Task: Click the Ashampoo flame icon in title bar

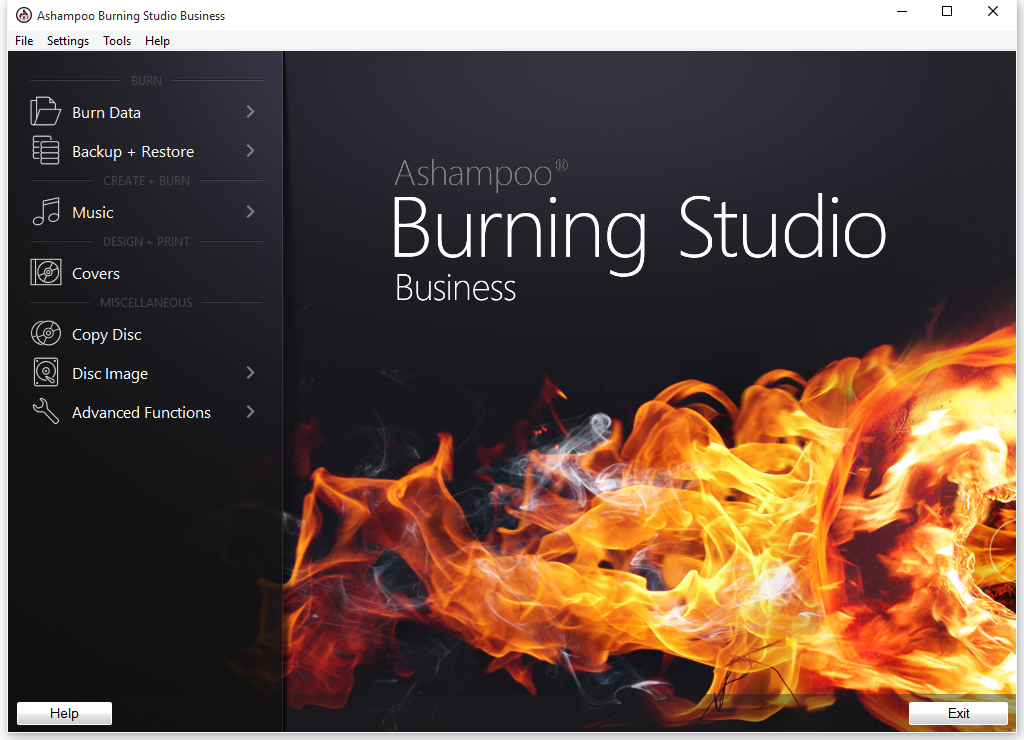Action: pyautogui.click(x=24, y=15)
